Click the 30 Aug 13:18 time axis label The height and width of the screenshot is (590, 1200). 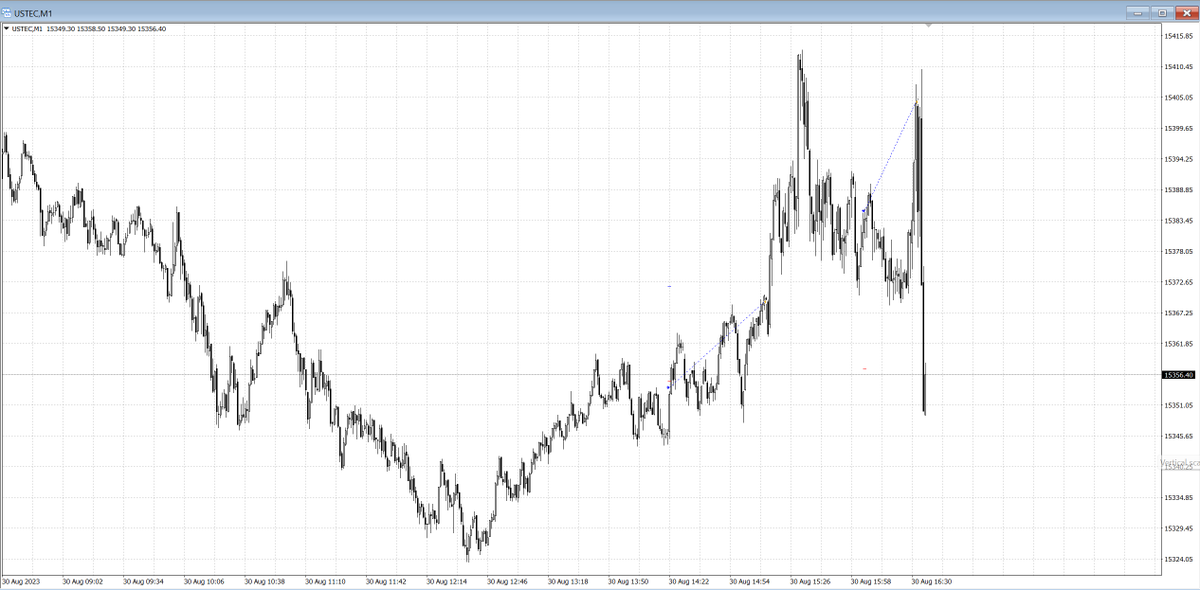pyautogui.click(x=568, y=580)
